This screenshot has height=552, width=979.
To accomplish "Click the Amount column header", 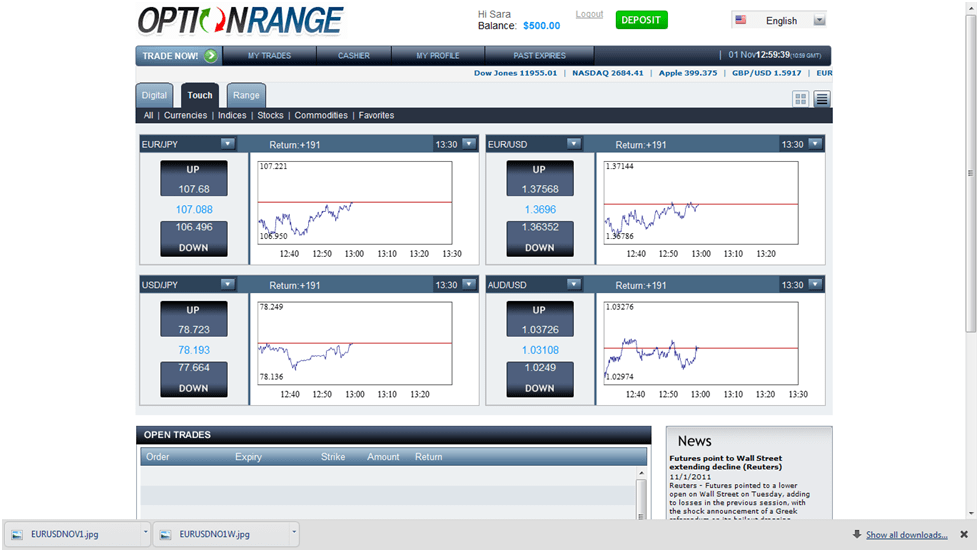I will (x=383, y=457).
